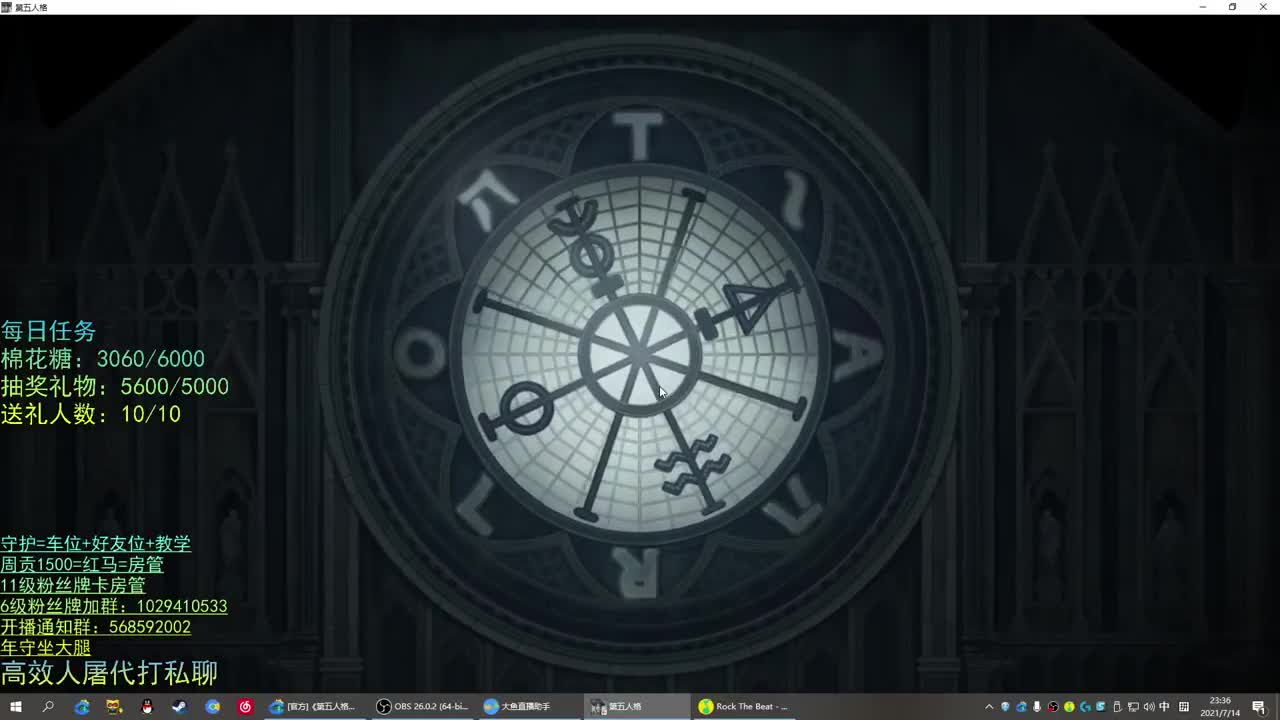Click the 高效人屠代打私聊 text
The height and width of the screenshot is (720, 1280).
click(109, 673)
